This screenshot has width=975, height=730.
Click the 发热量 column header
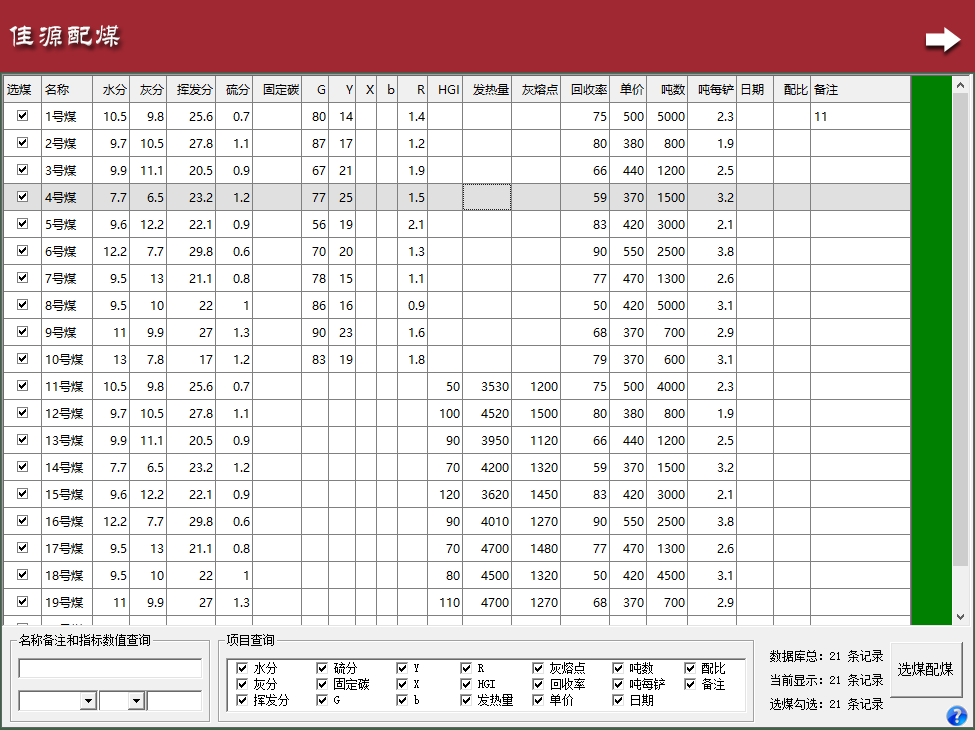[487, 90]
